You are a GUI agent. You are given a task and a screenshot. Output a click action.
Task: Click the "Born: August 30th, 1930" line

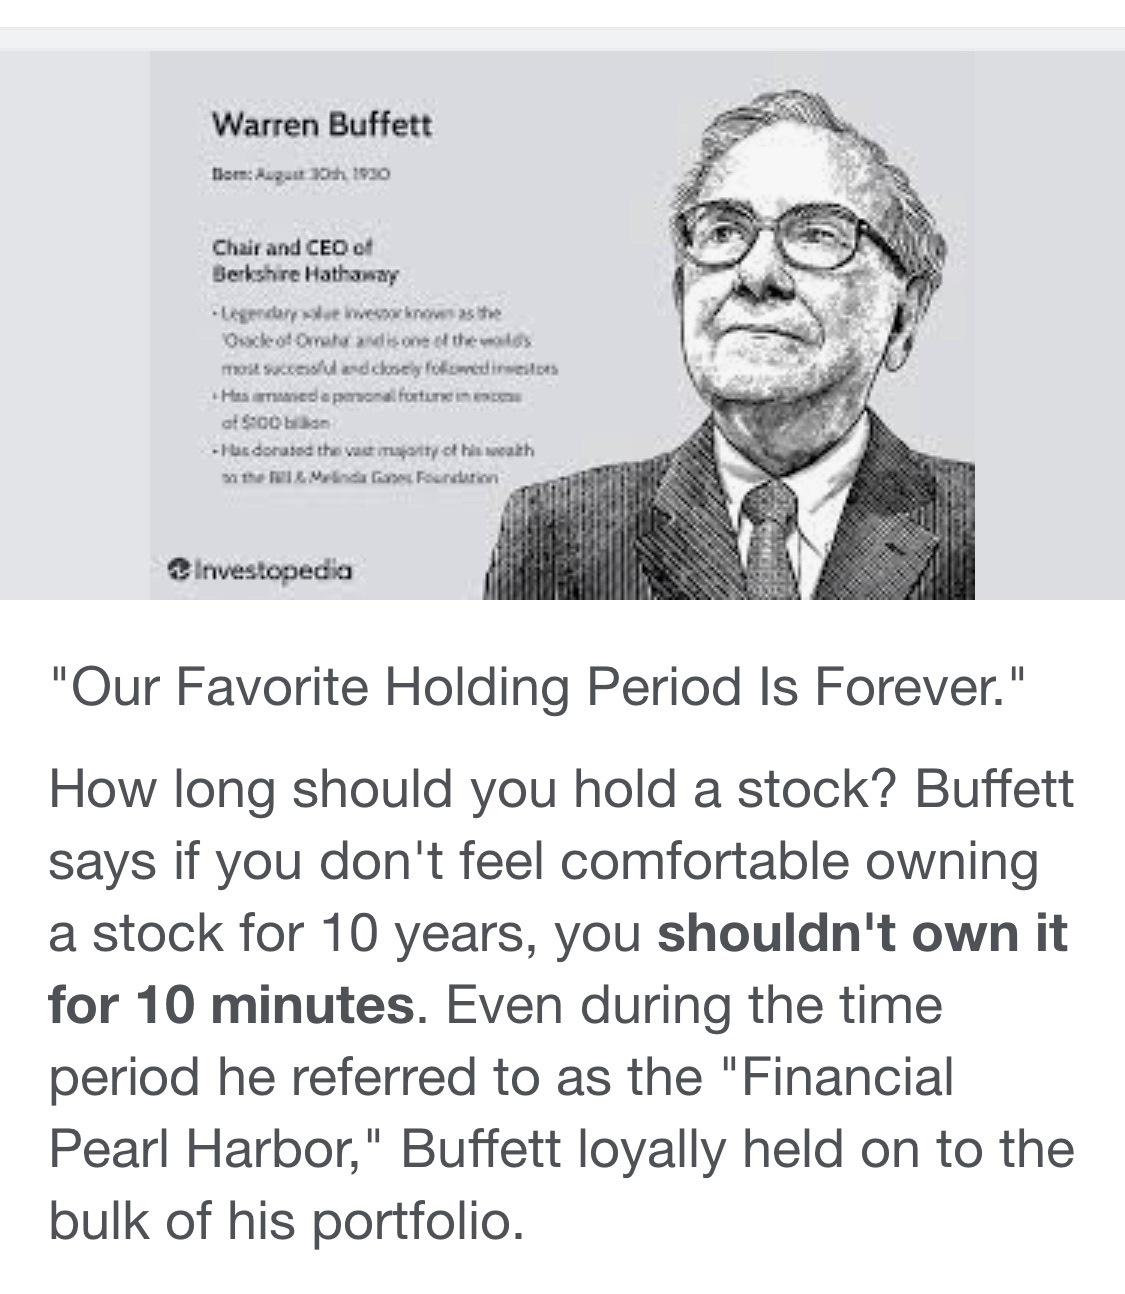pos(300,173)
